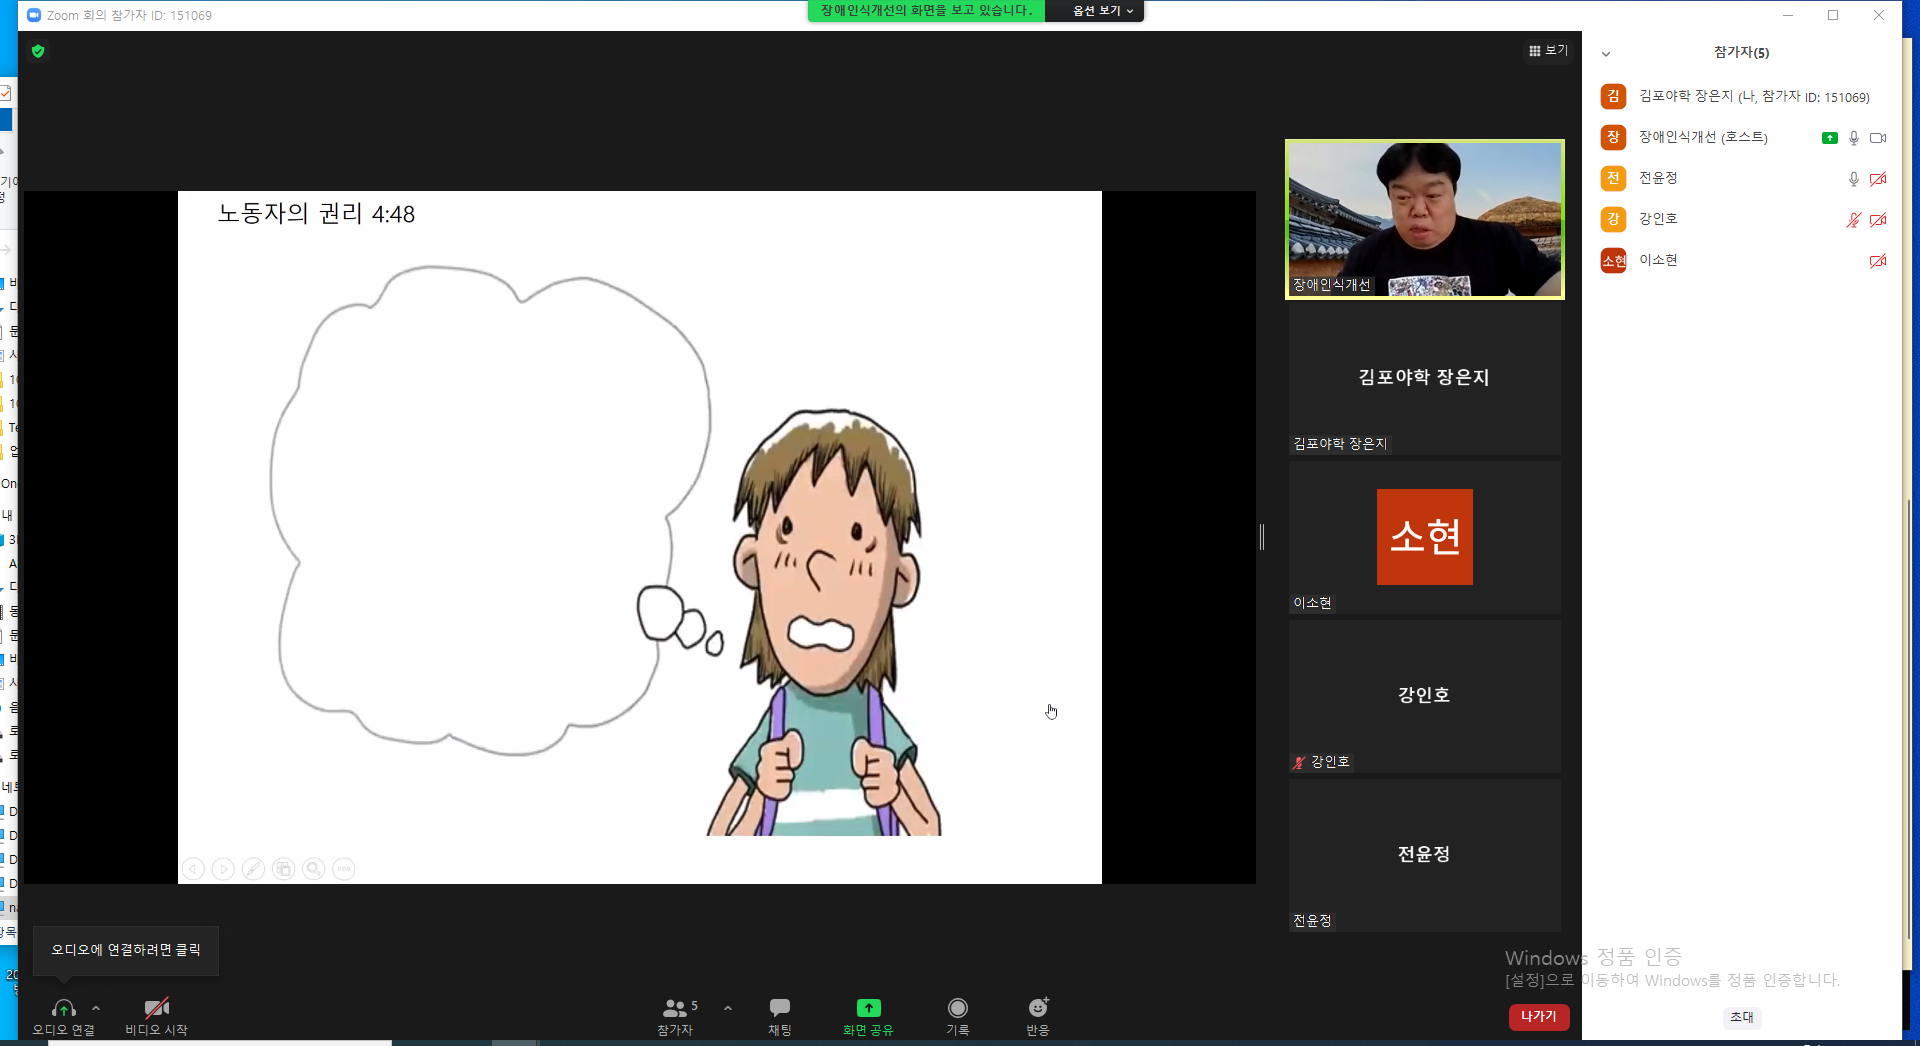The width and height of the screenshot is (1920, 1046).
Task: Click host camera icon in participant list
Action: pyautogui.click(x=1878, y=138)
